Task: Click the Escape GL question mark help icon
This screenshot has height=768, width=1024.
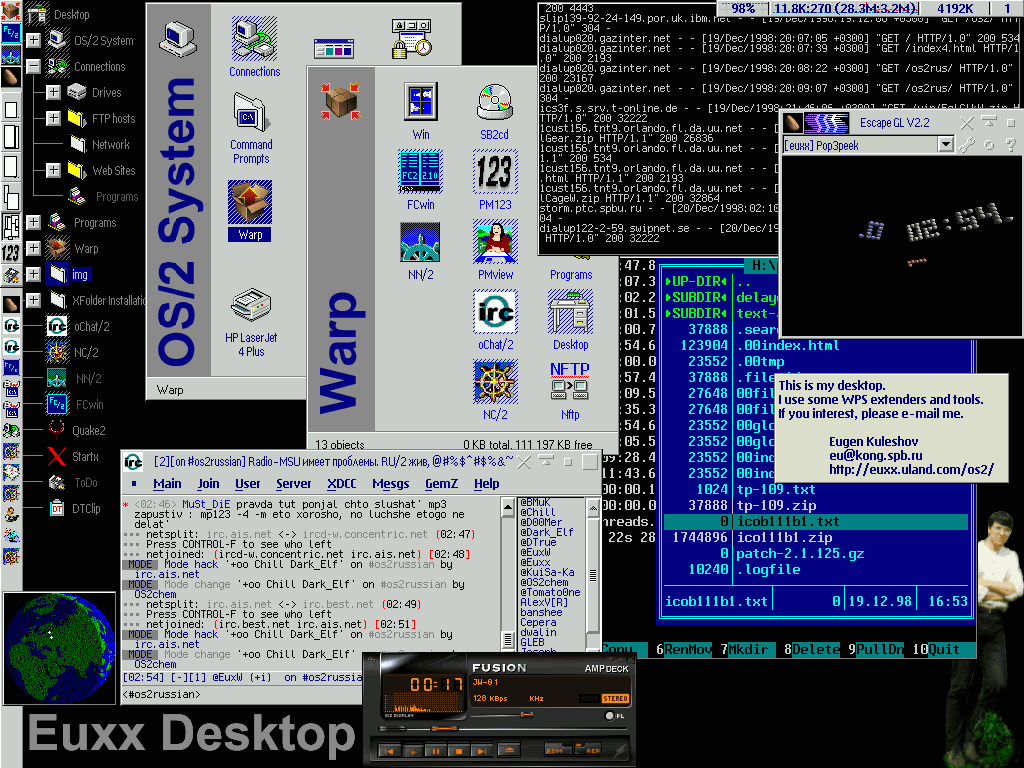Action: (1010, 145)
